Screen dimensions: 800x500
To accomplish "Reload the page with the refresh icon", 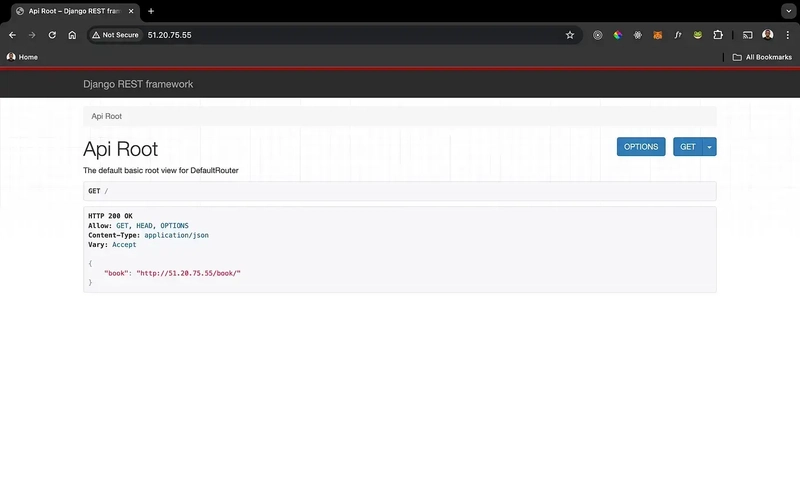I will click(52, 35).
